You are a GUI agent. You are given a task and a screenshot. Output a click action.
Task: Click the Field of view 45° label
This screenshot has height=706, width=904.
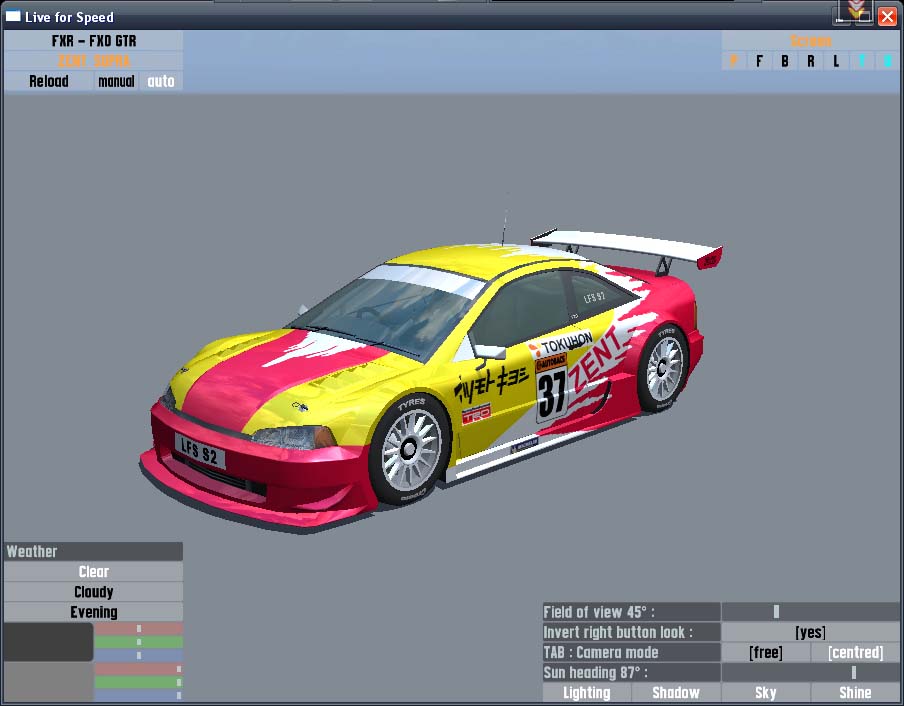point(631,611)
